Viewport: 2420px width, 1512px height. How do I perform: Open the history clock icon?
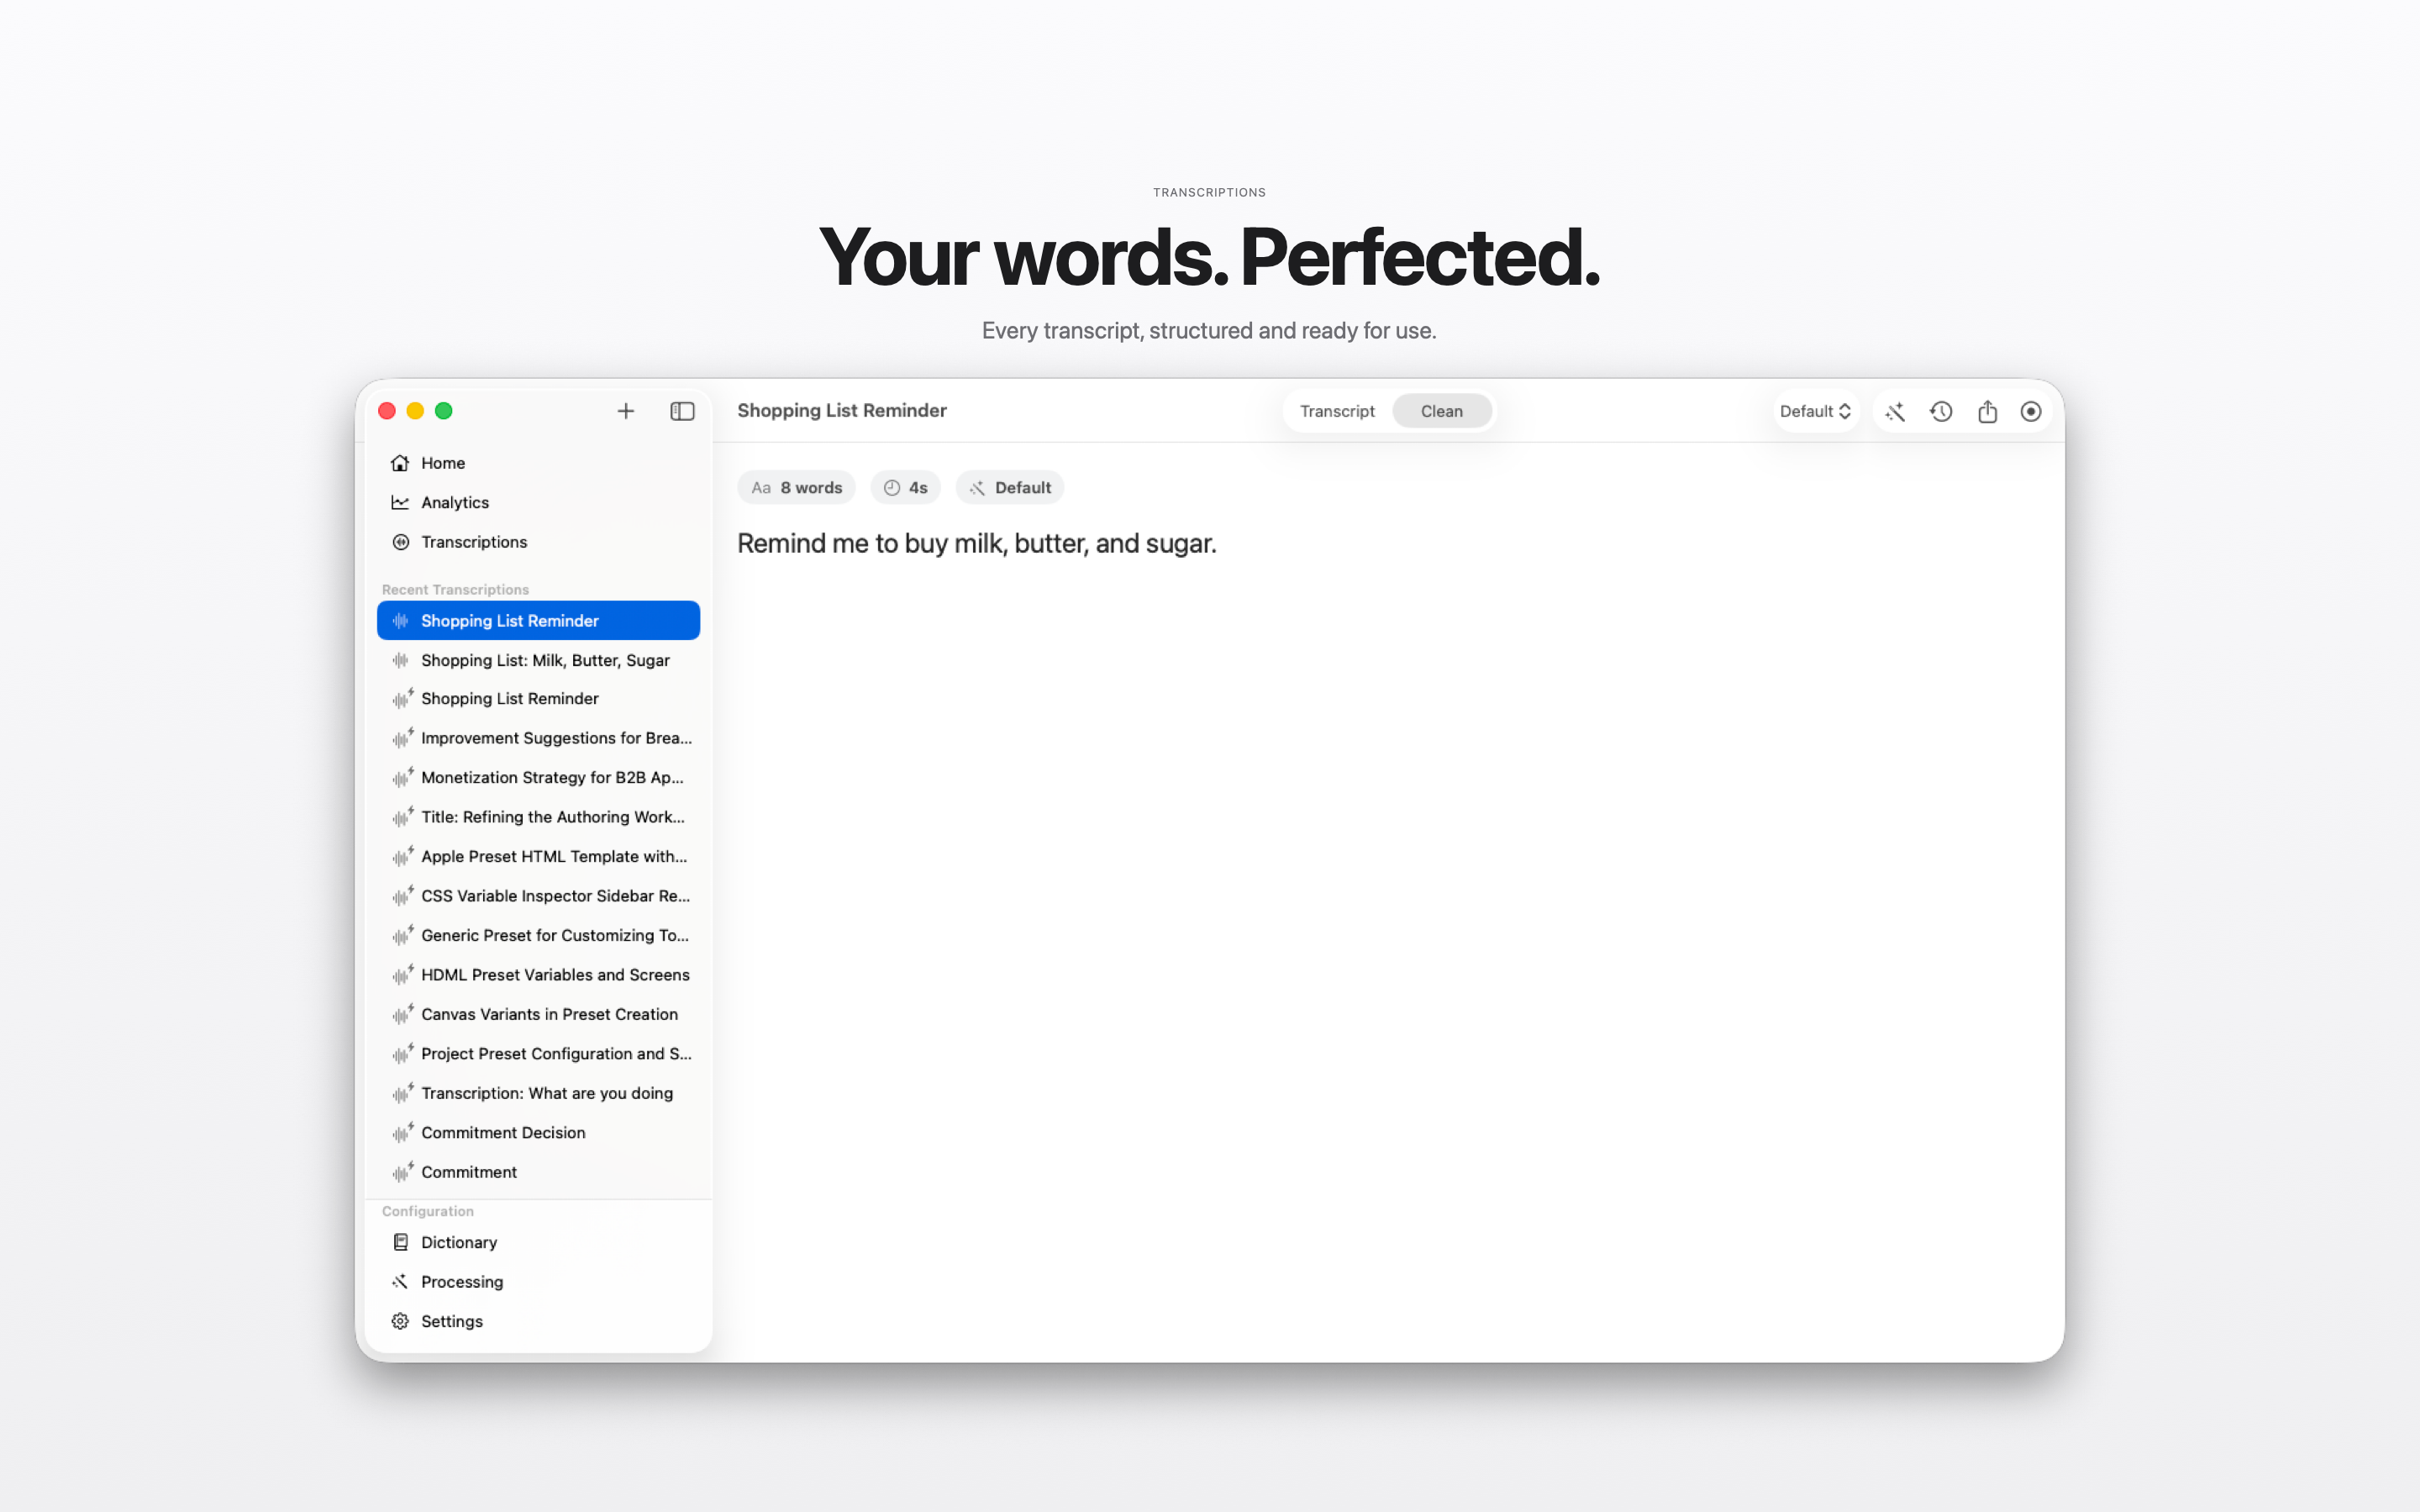coord(1941,411)
